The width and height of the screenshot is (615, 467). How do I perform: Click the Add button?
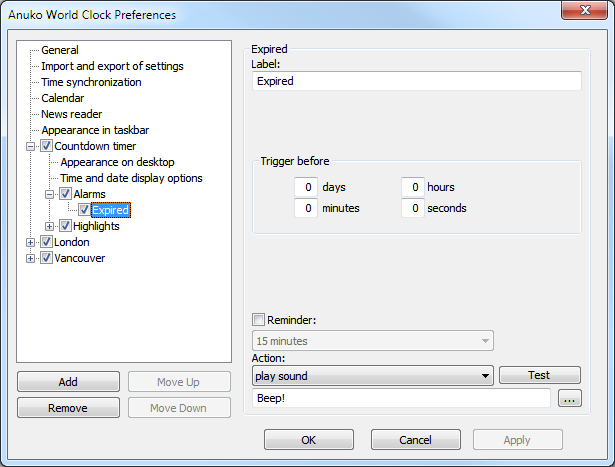coord(68,382)
